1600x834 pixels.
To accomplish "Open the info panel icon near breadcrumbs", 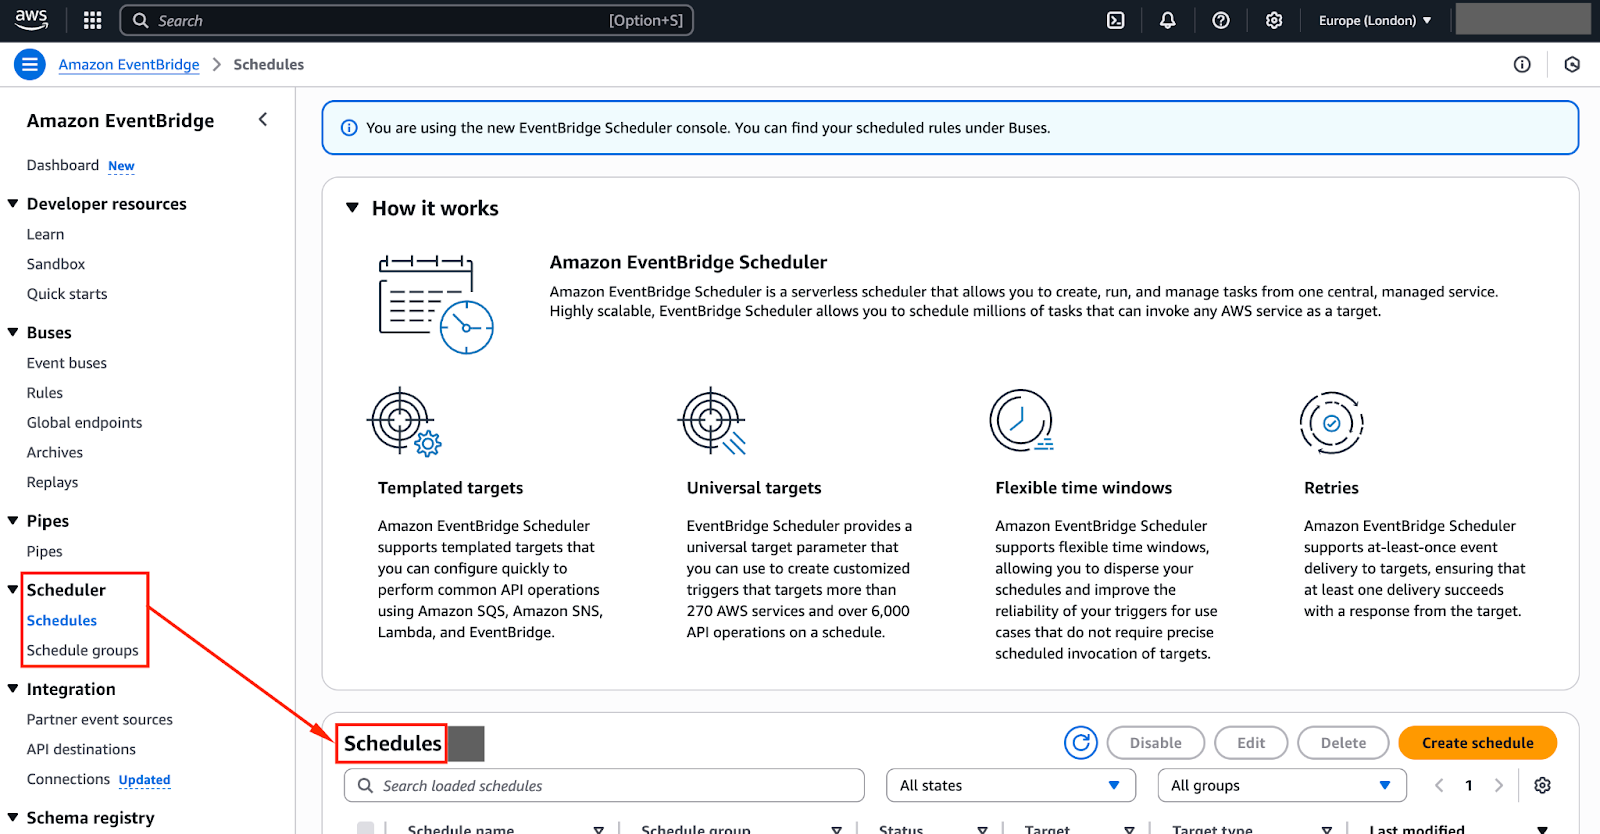I will (1522, 64).
